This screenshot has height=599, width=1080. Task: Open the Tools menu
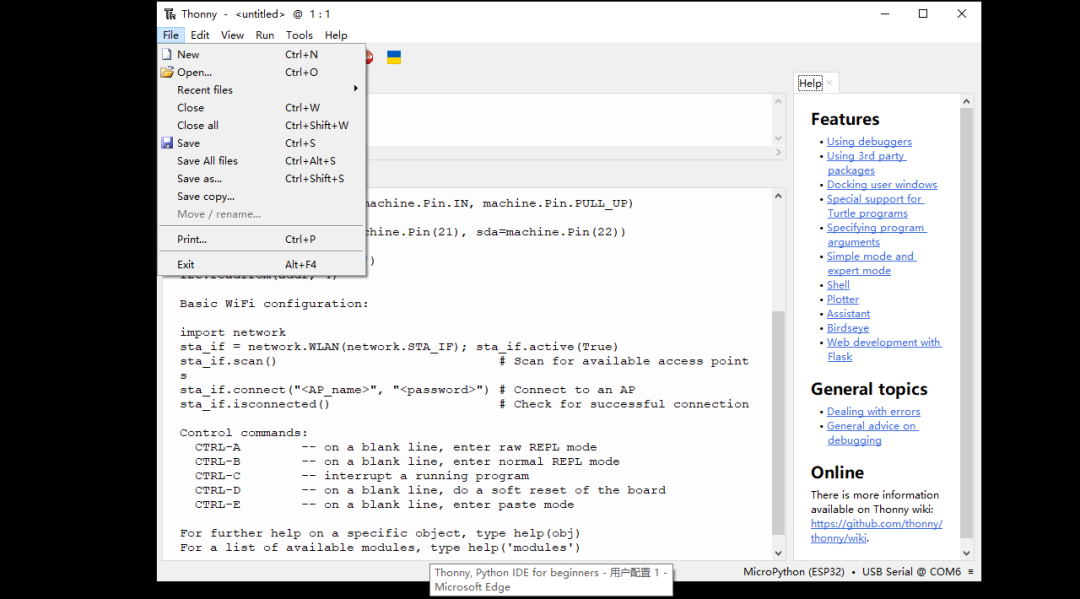pyautogui.click(x=299, y=35)
